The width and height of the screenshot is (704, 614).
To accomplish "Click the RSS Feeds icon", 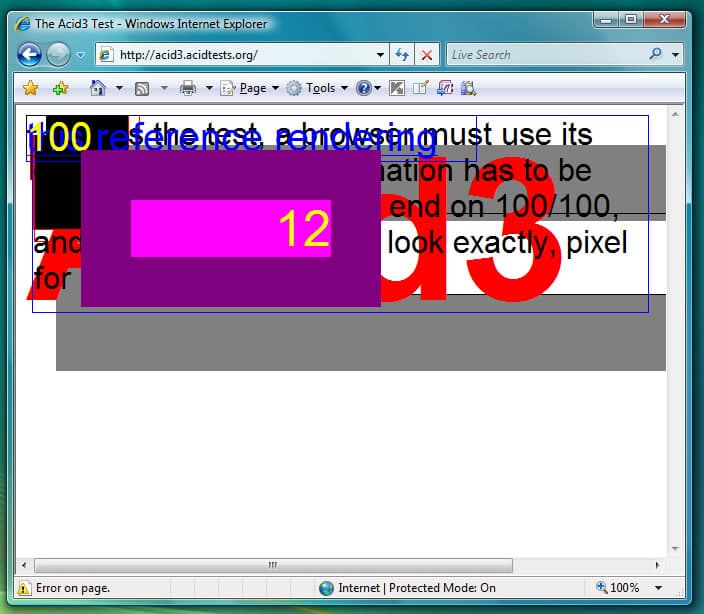I will click(x=142, y=88).
